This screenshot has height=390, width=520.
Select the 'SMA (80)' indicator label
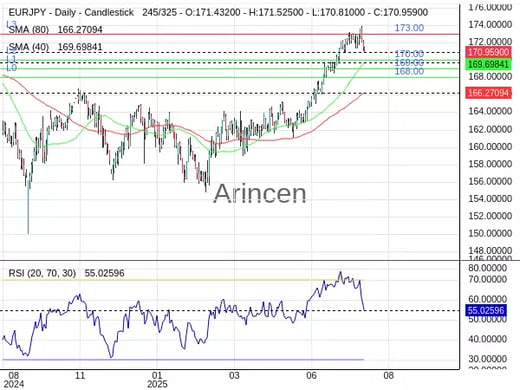(x=29, y=30)
